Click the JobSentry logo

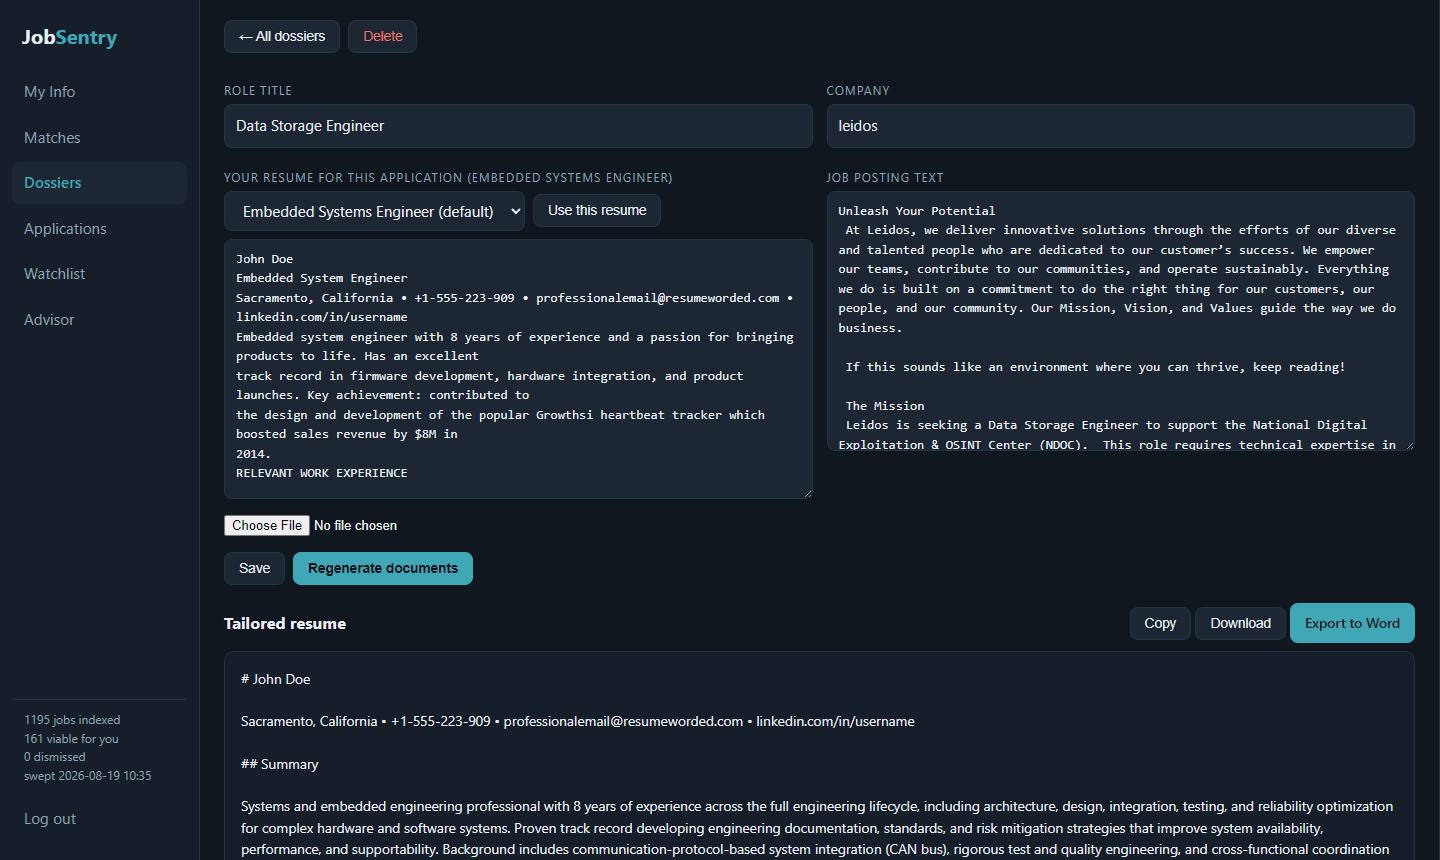pyautogui.click(x=69, y=37)
